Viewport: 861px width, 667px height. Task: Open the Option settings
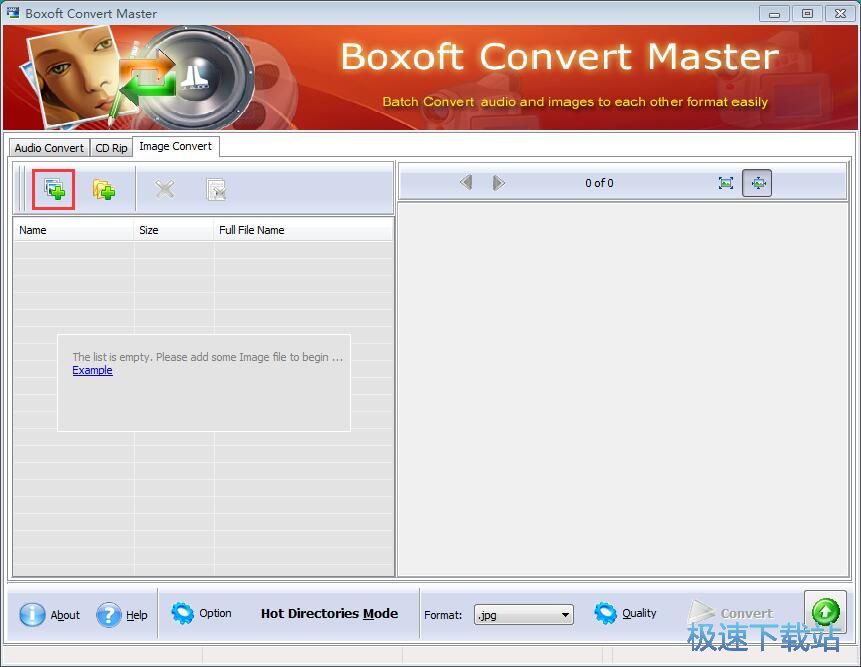202,614
